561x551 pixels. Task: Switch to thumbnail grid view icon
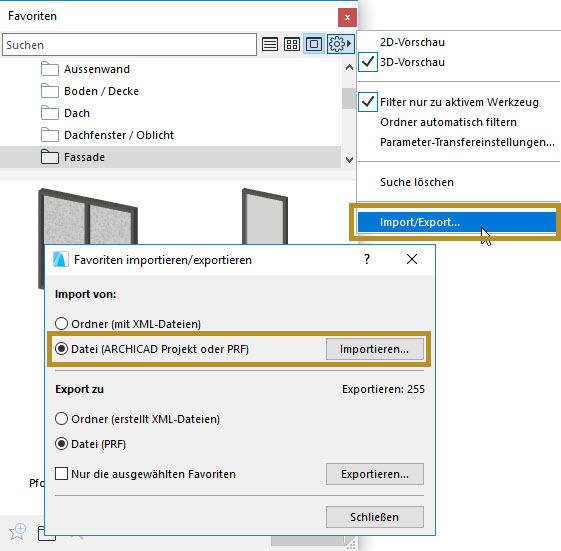(292, 44)
